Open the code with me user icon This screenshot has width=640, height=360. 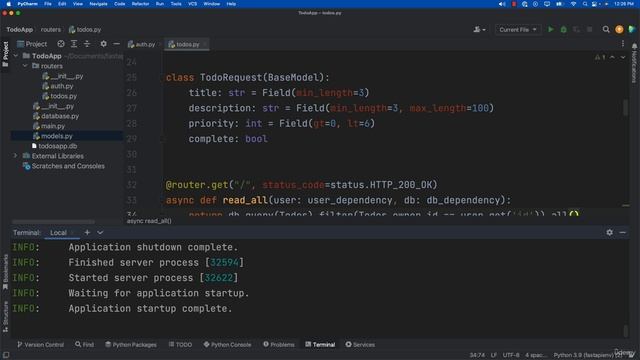476,29
